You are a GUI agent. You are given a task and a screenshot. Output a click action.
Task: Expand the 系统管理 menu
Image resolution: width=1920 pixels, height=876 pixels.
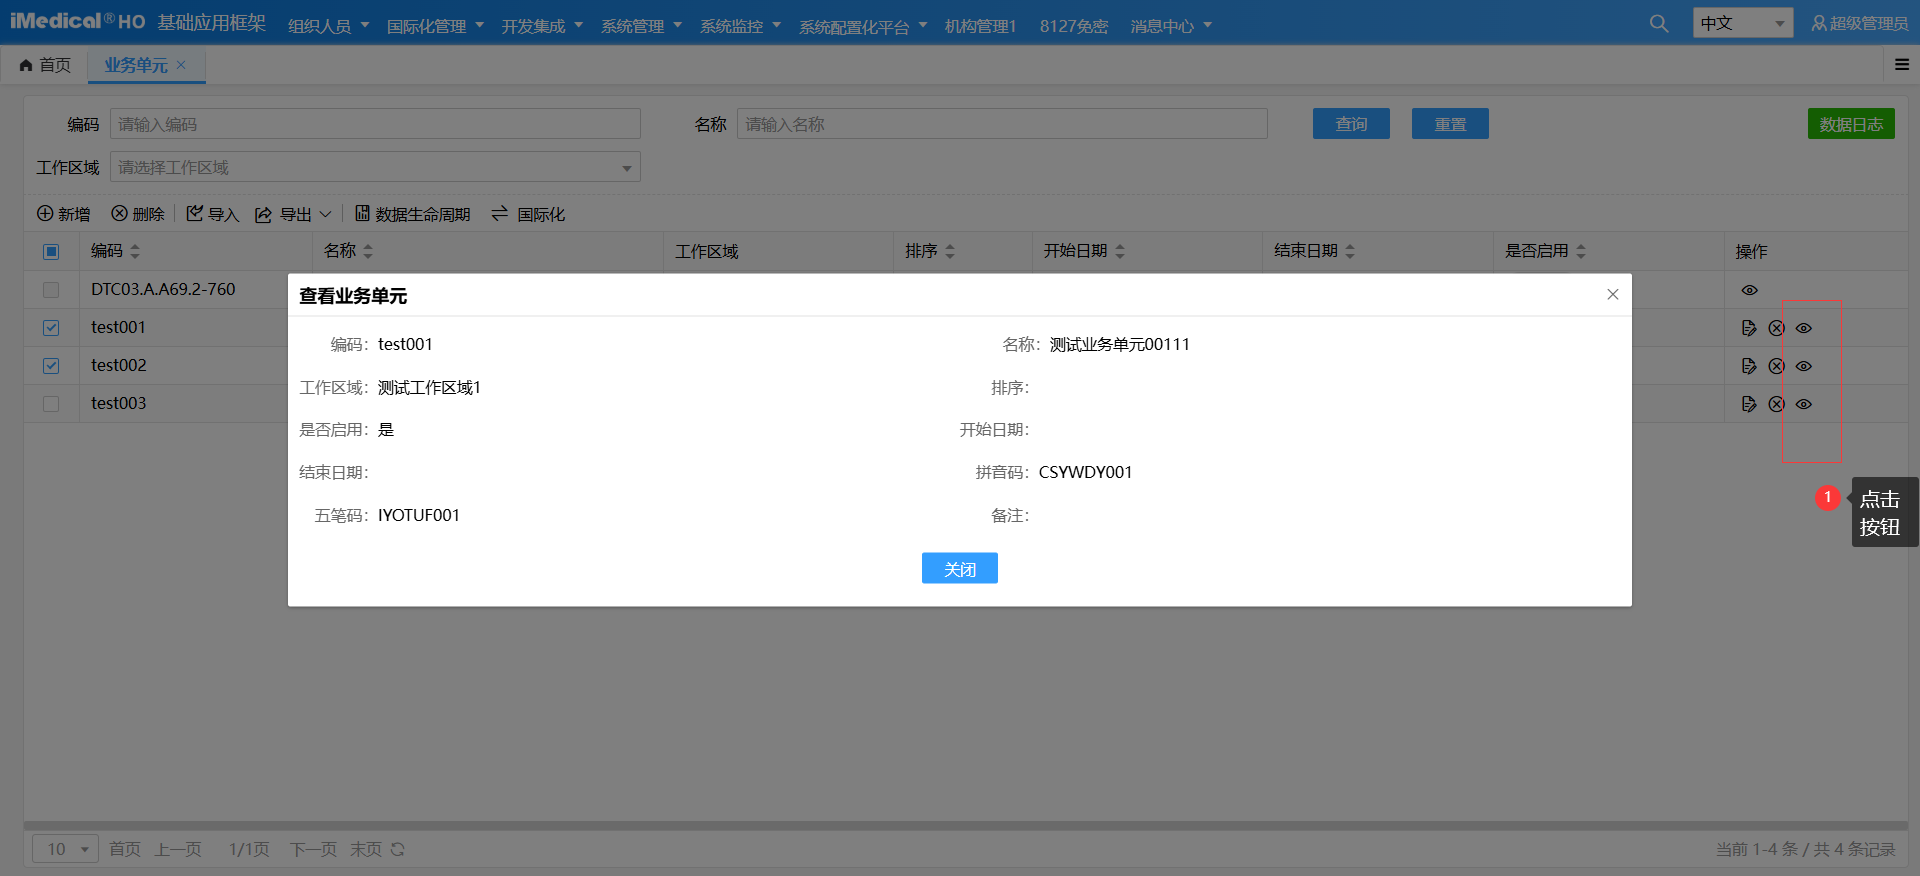tap(641, 25)
